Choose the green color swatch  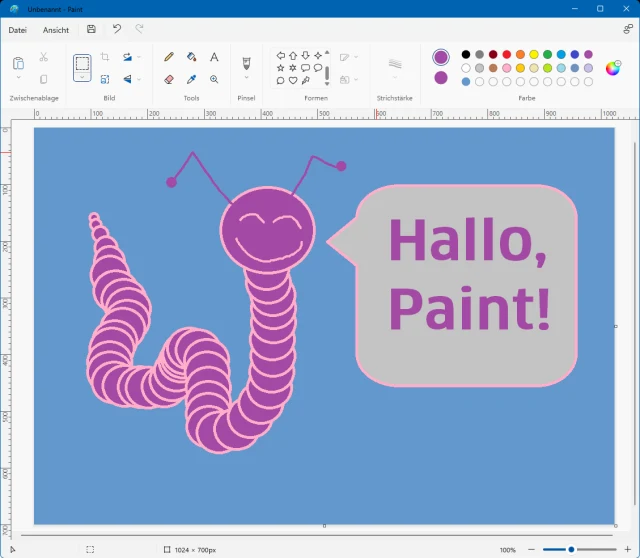[x=547, y=54]
